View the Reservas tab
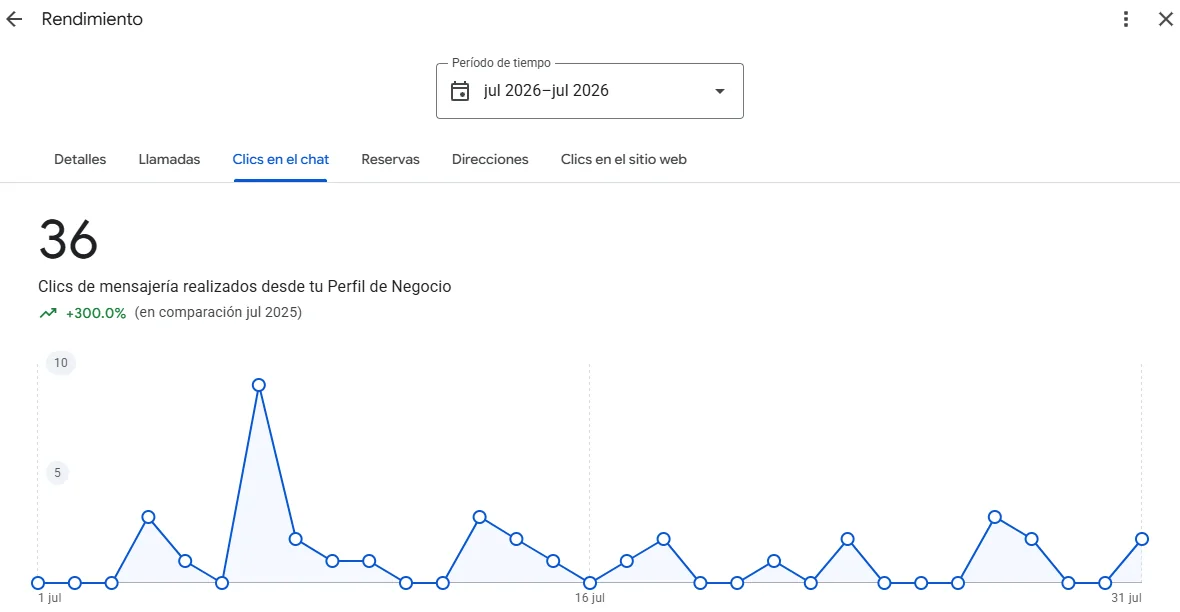1180x612 pixels. coord(391,160)
